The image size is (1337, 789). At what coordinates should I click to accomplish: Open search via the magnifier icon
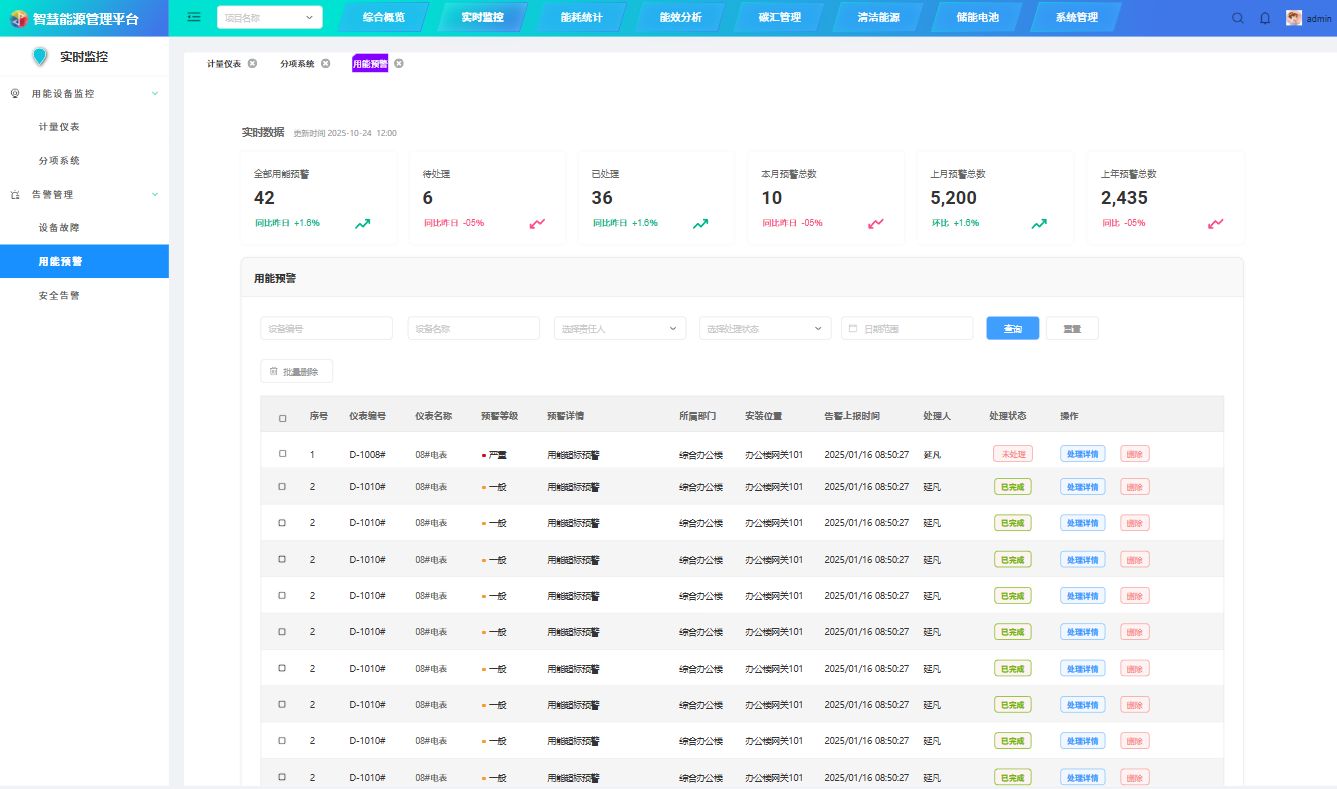1237,18
